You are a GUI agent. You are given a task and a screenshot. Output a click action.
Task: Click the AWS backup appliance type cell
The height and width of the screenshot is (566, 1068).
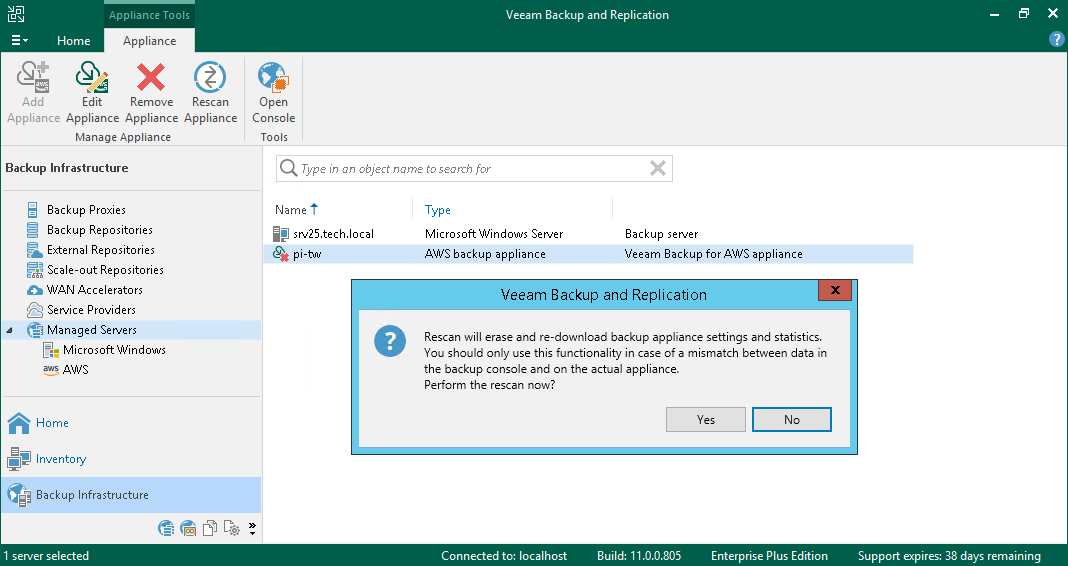click(485, 254)
